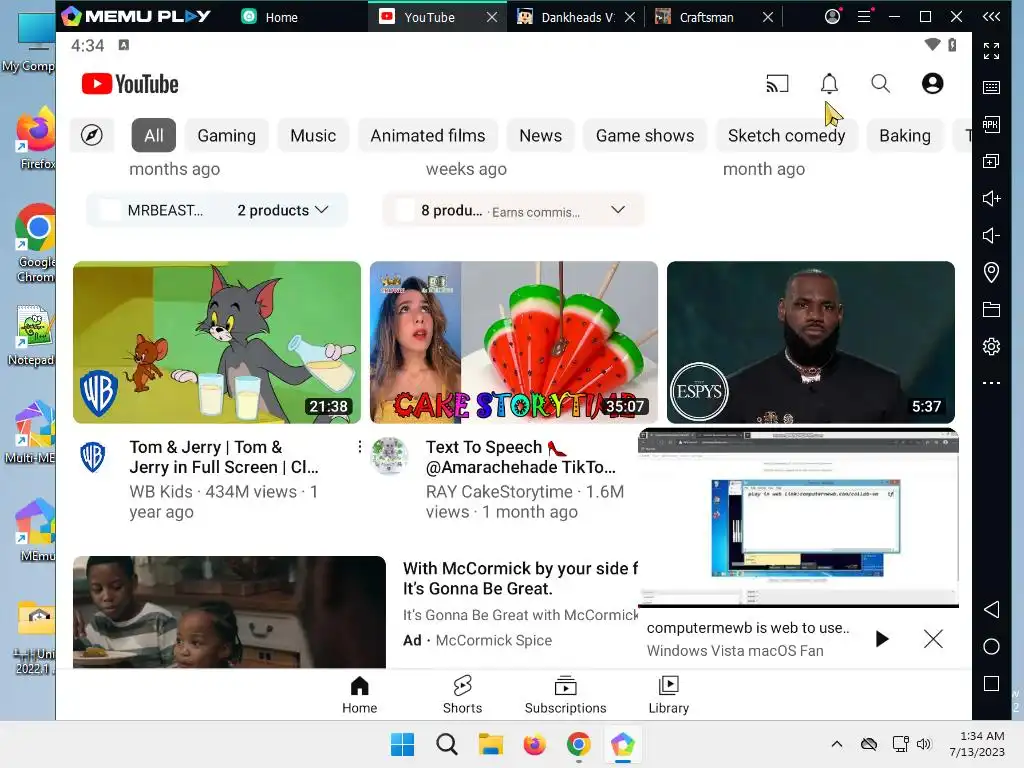This screenshot has width=1024, height=768.
Task: Open the Subscriptions bottom tab
Action: tap(566, 695)
